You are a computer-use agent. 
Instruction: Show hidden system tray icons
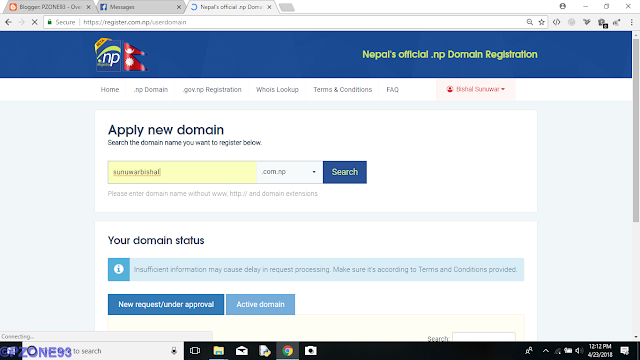(546, 351)
